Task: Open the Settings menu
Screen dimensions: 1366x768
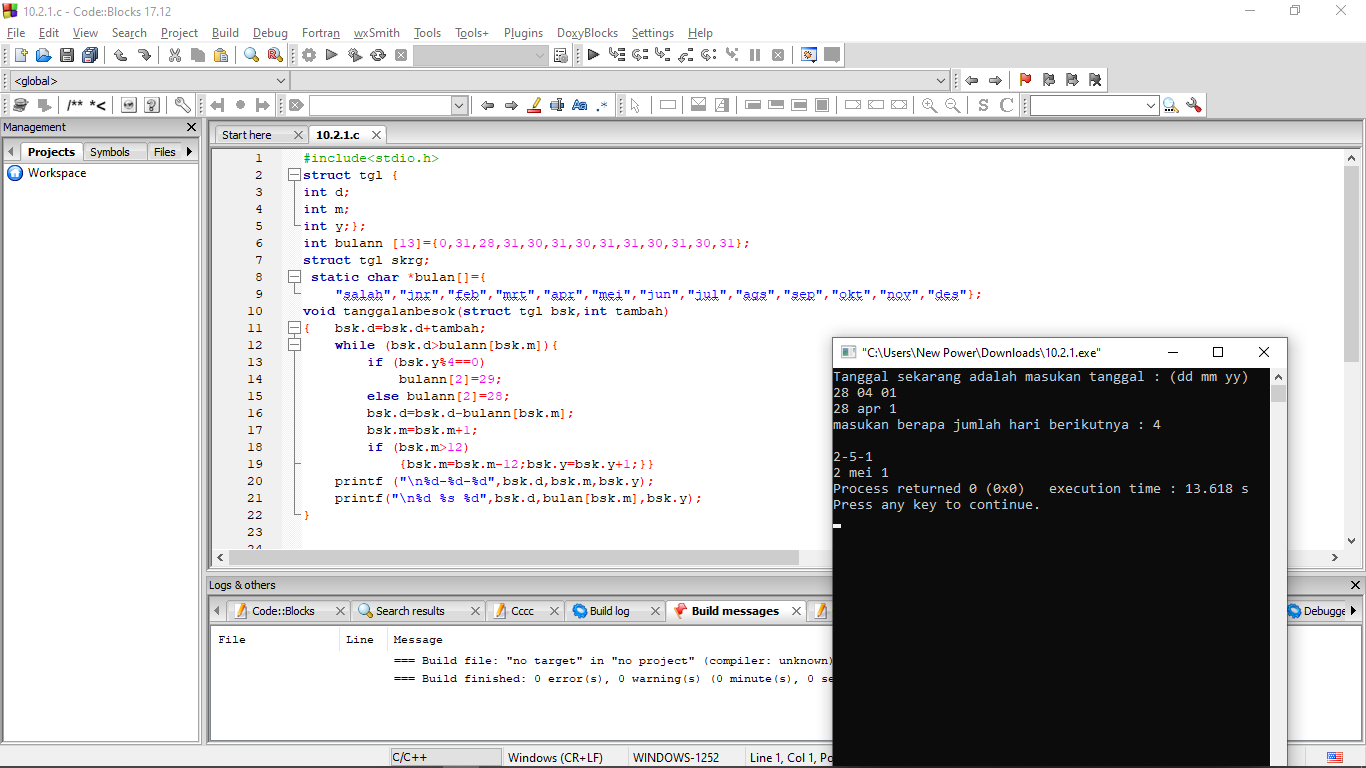Action: pos(653,33)
